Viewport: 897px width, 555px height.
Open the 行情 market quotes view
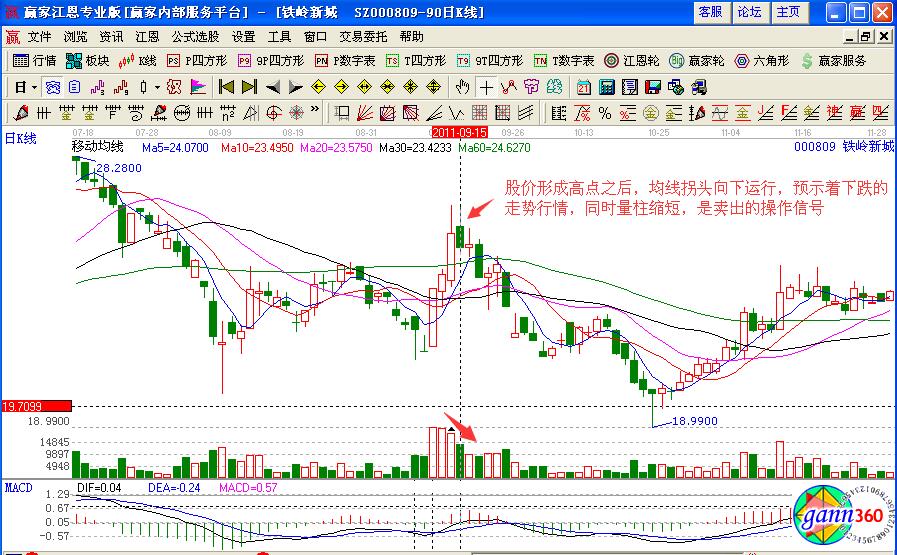pos(34,60)
